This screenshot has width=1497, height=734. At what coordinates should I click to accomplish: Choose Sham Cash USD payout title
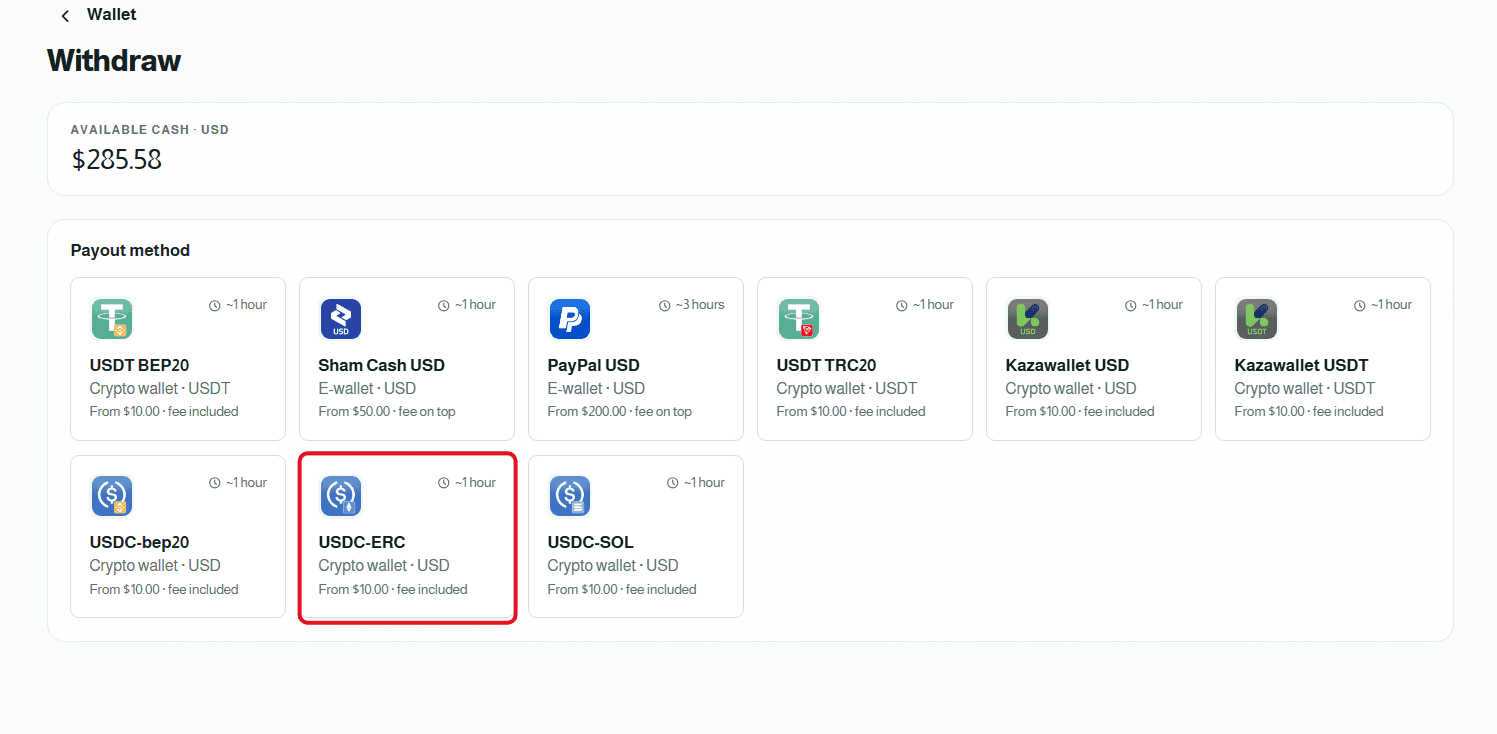click(x=382, y=365)
